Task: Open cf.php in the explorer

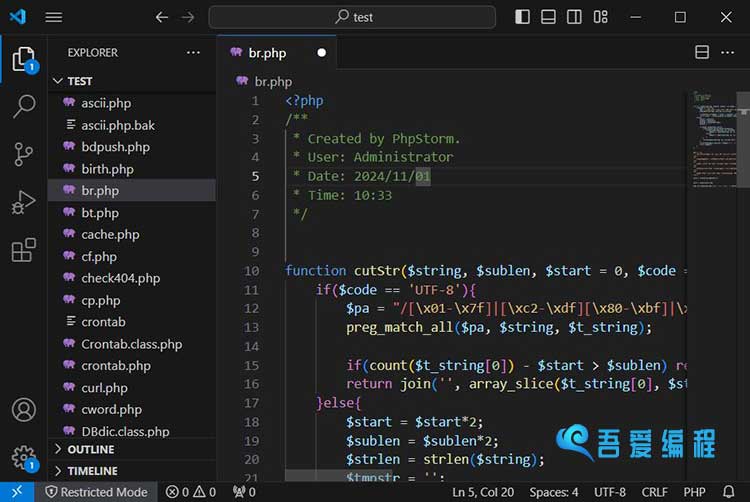Action: [132, 256]
